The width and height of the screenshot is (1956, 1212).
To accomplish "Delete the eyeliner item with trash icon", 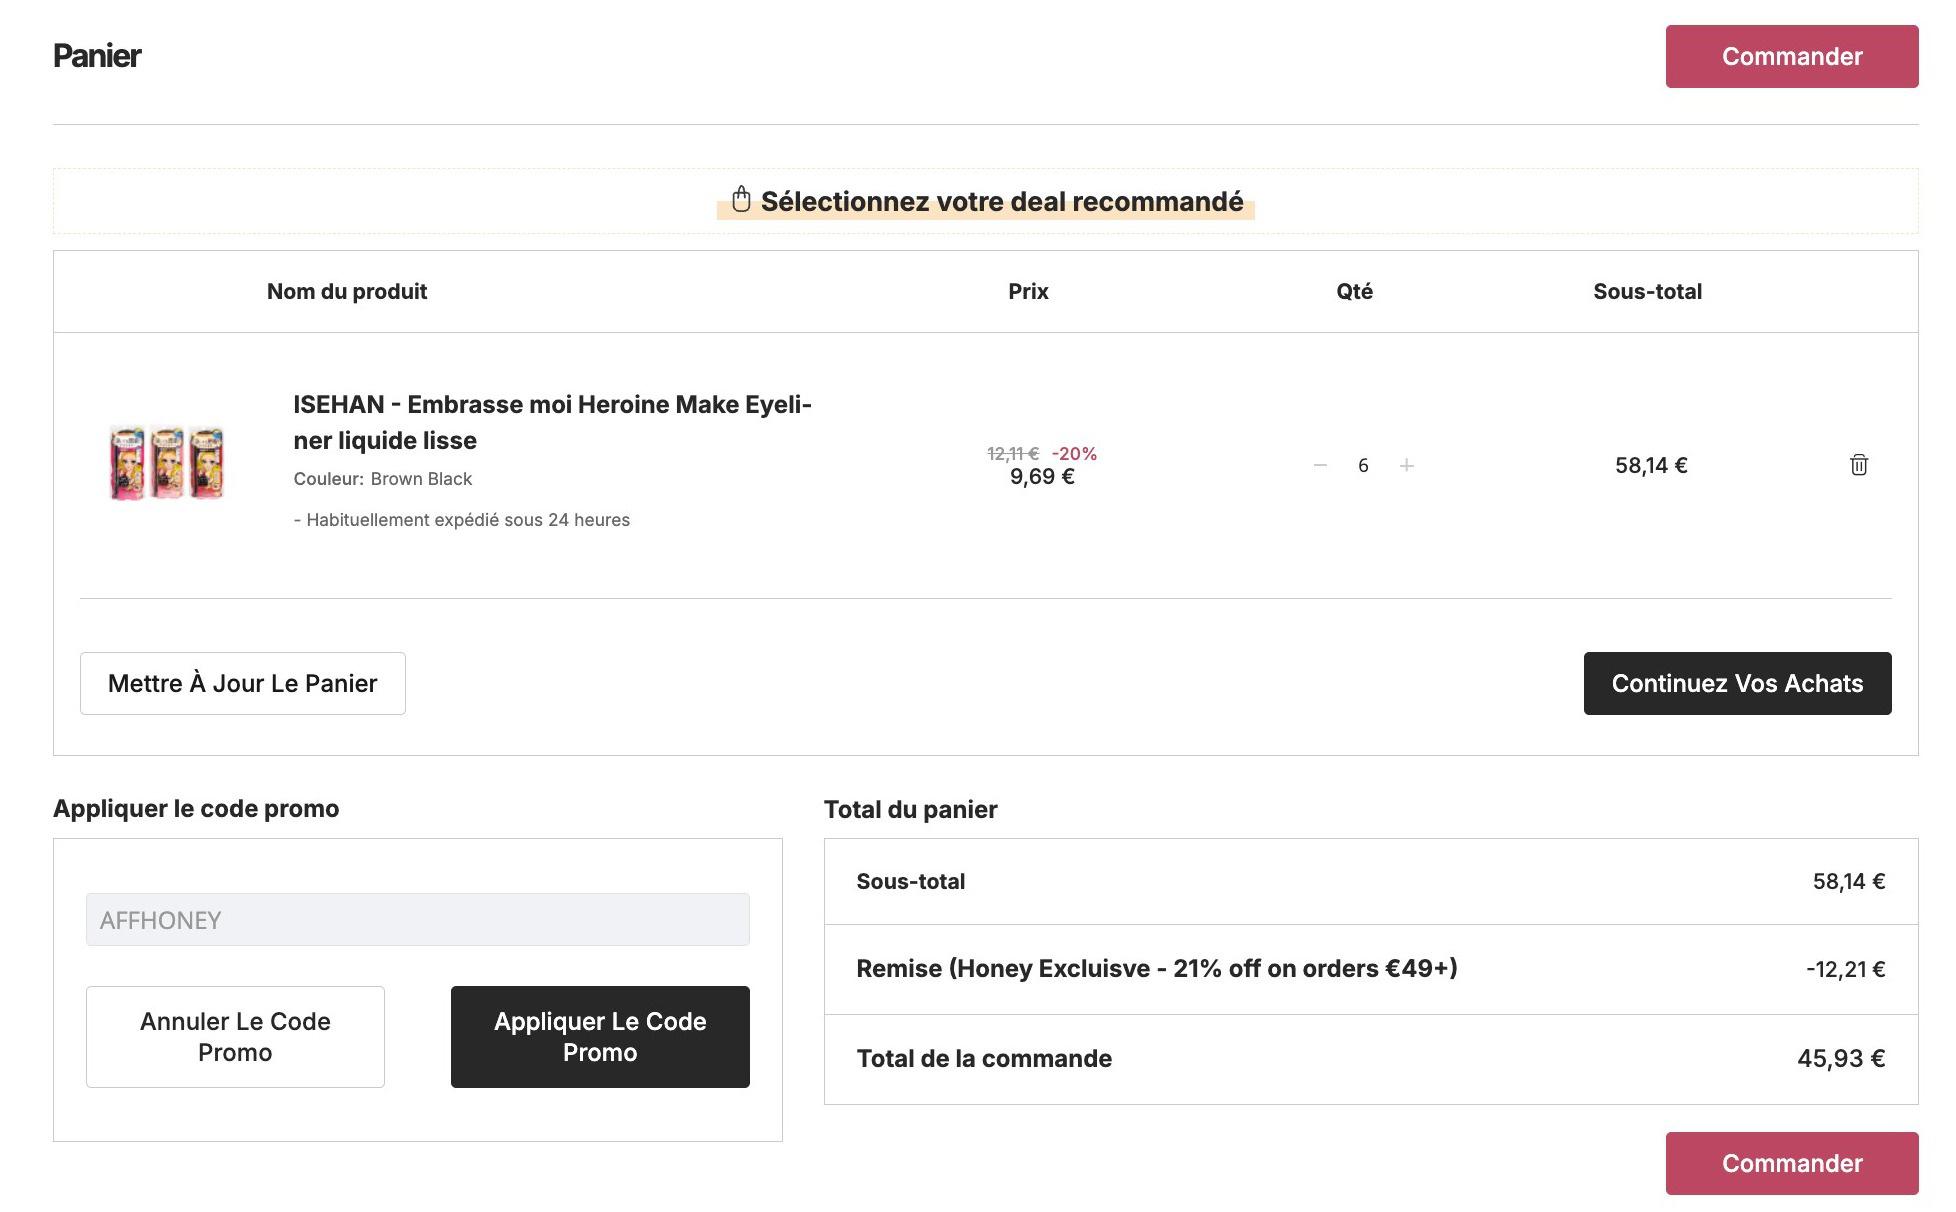I will [x=1858, y=465].
